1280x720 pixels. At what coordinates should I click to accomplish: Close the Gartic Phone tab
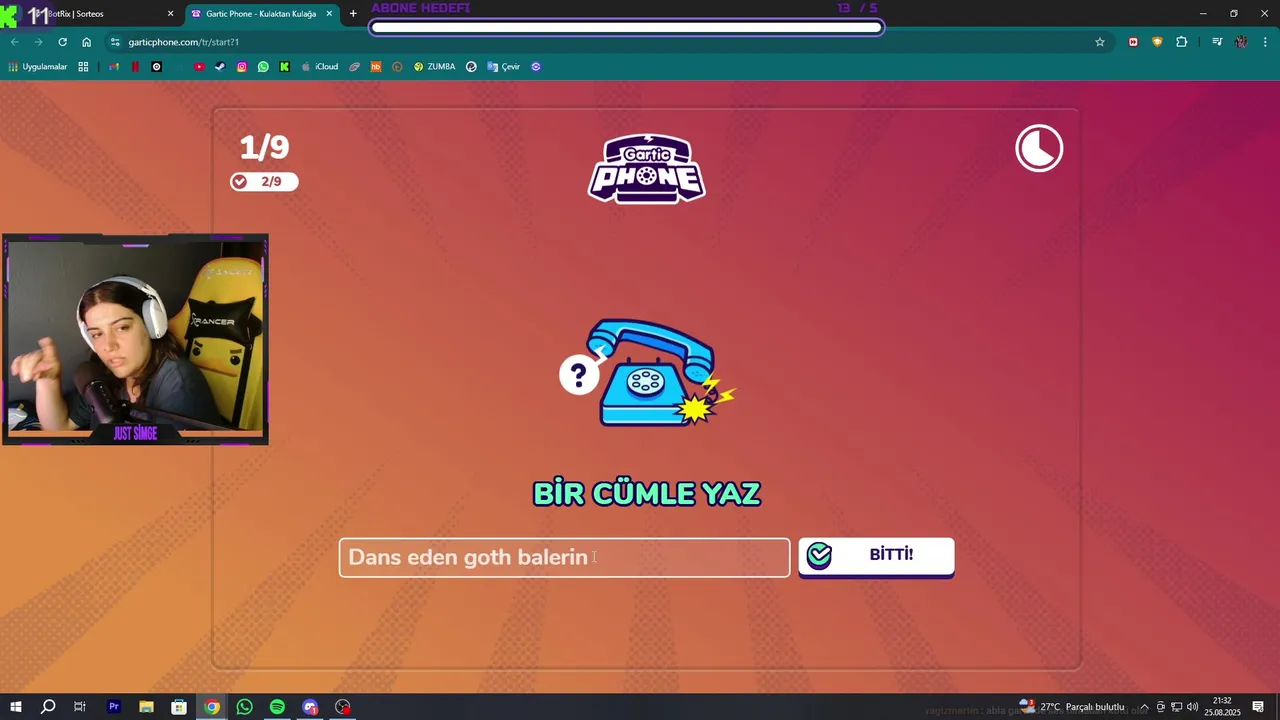coord(329,14)
